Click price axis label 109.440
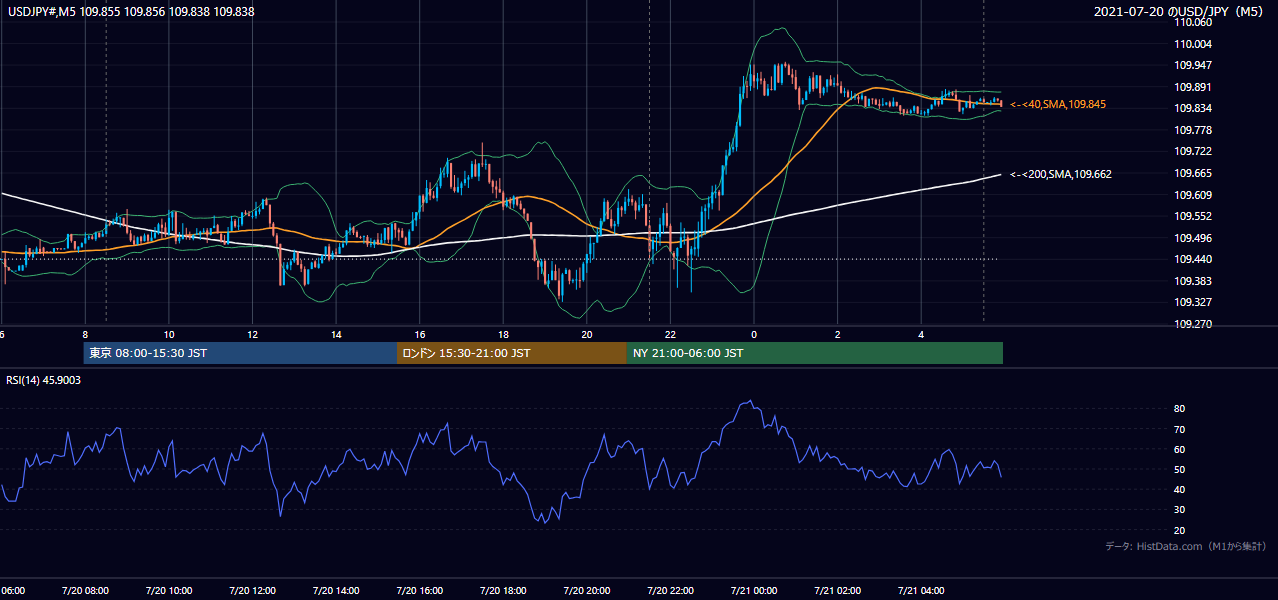The image size is (1278, 600). click(x=1194, y=259)
